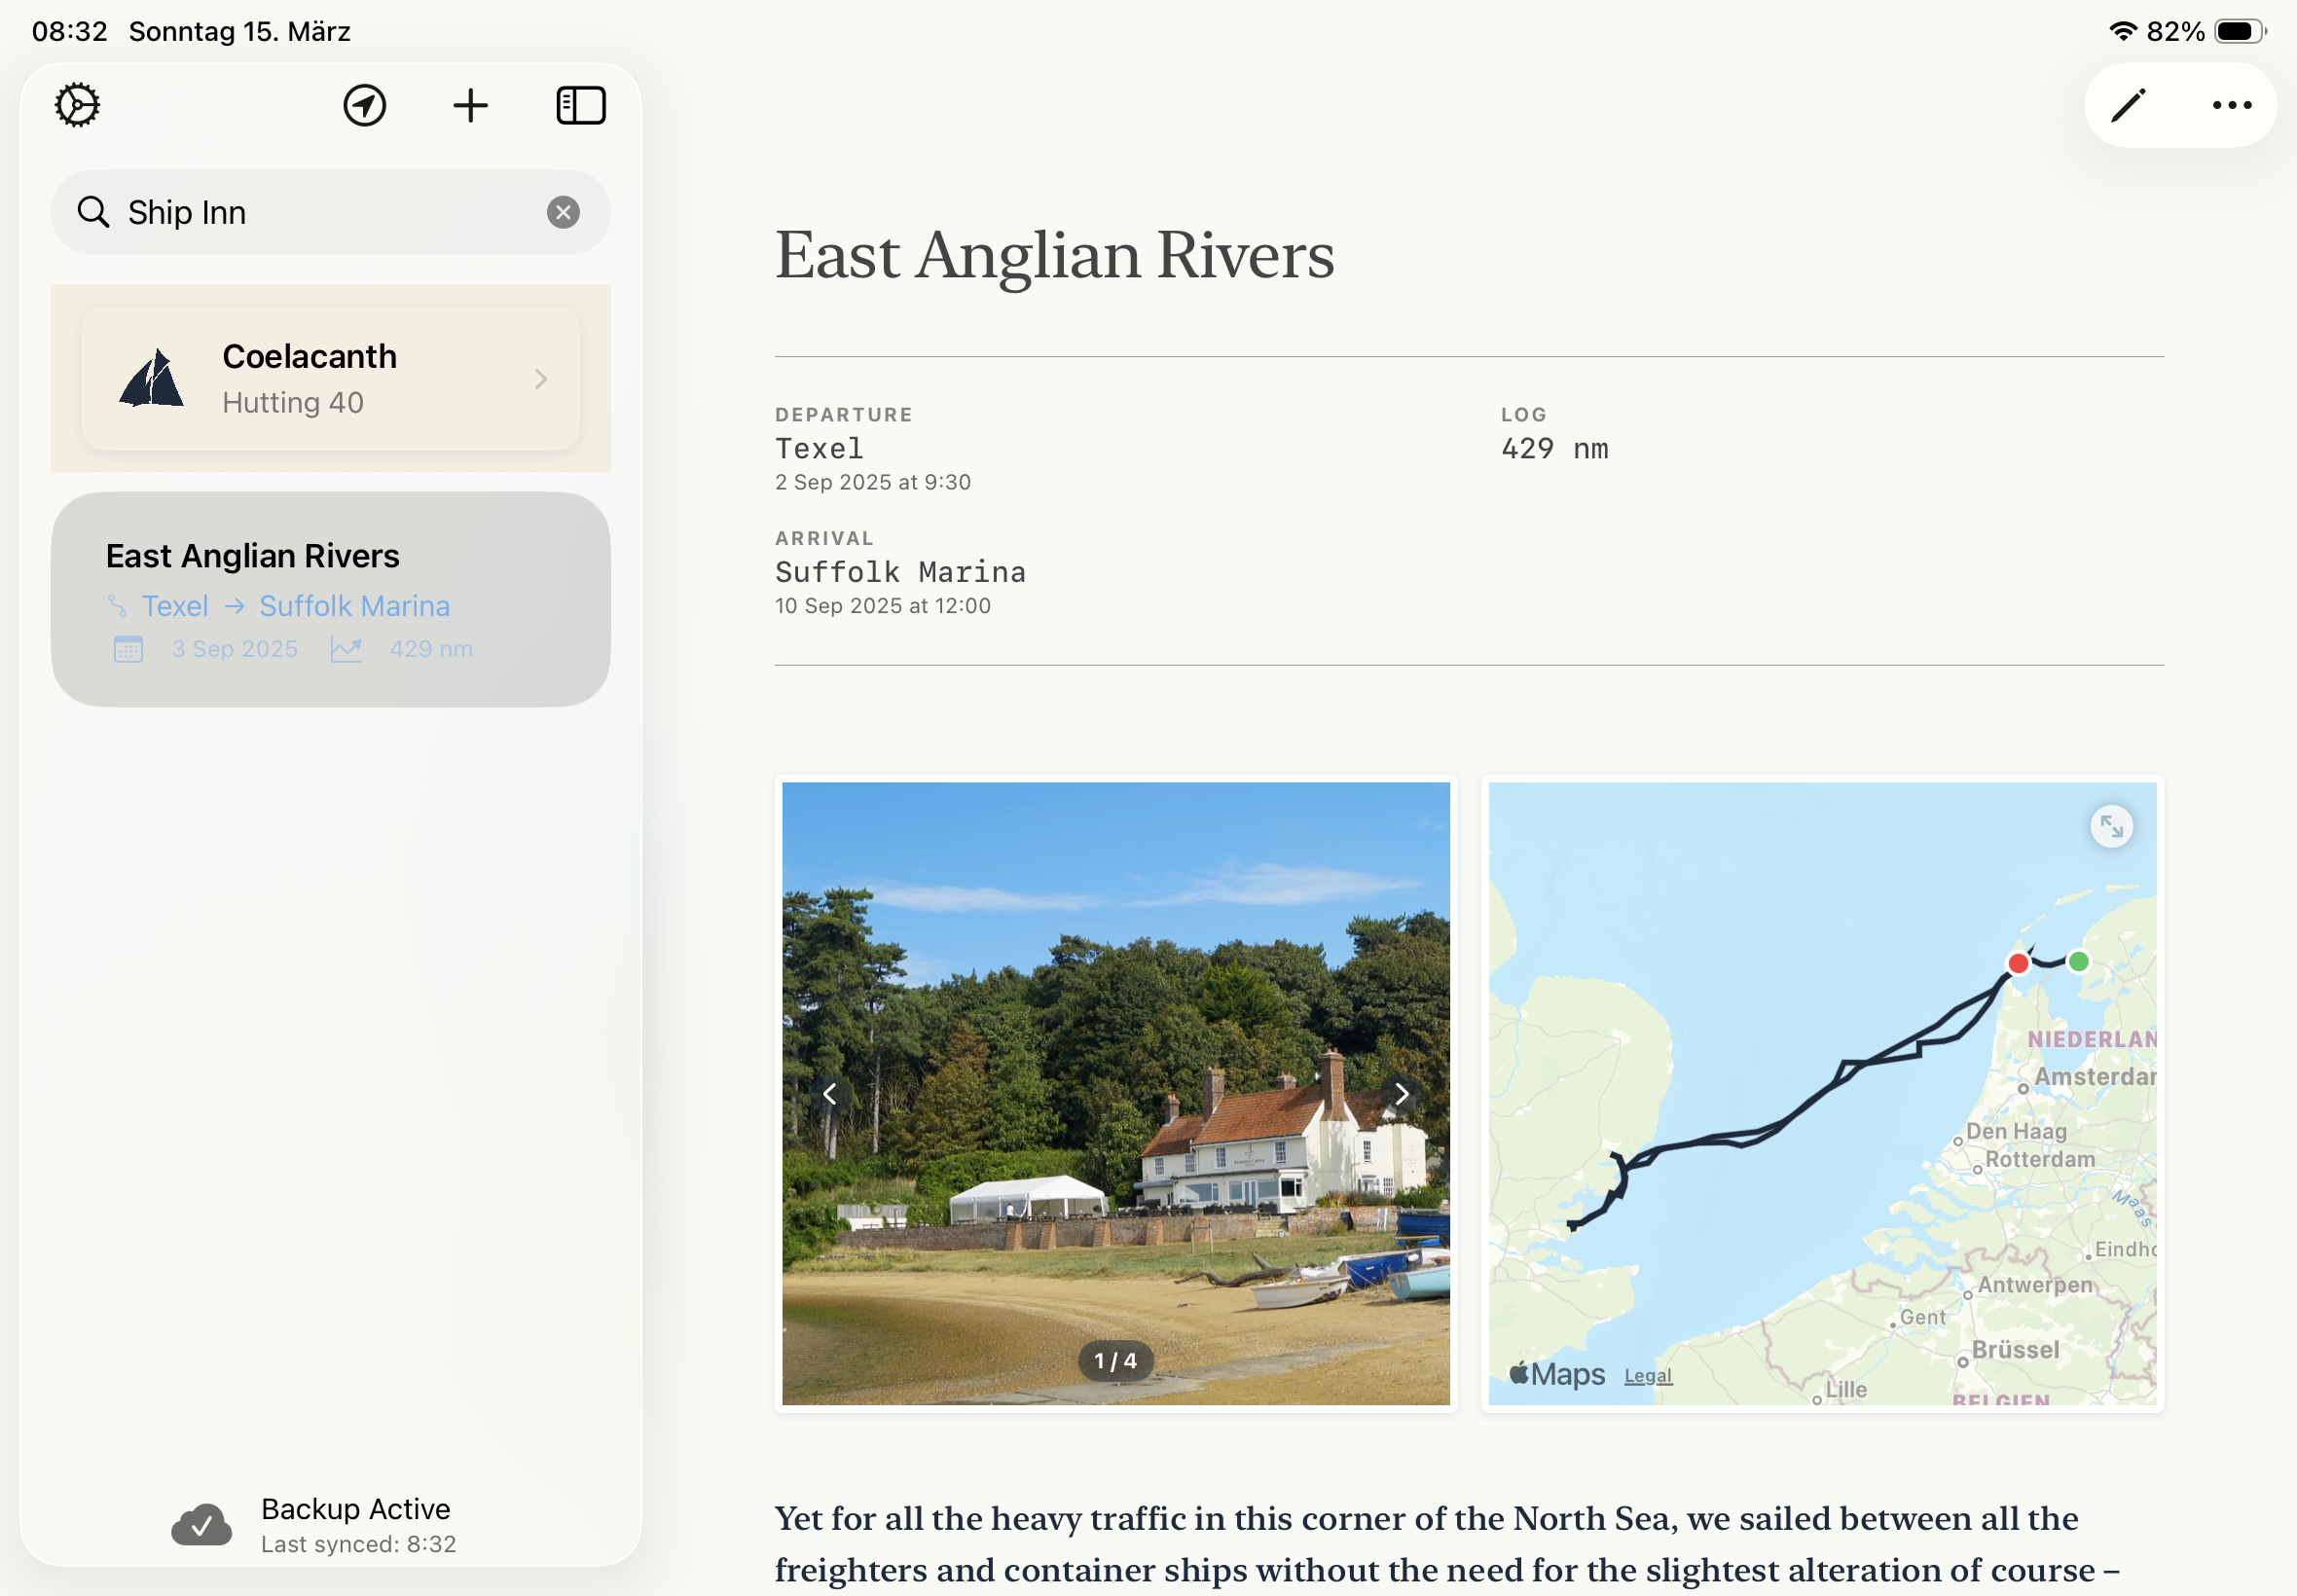The width and height of the screenshot is (2297, 1596).
Task: Show the previous carousel photo
Action: pos(829,1094)
